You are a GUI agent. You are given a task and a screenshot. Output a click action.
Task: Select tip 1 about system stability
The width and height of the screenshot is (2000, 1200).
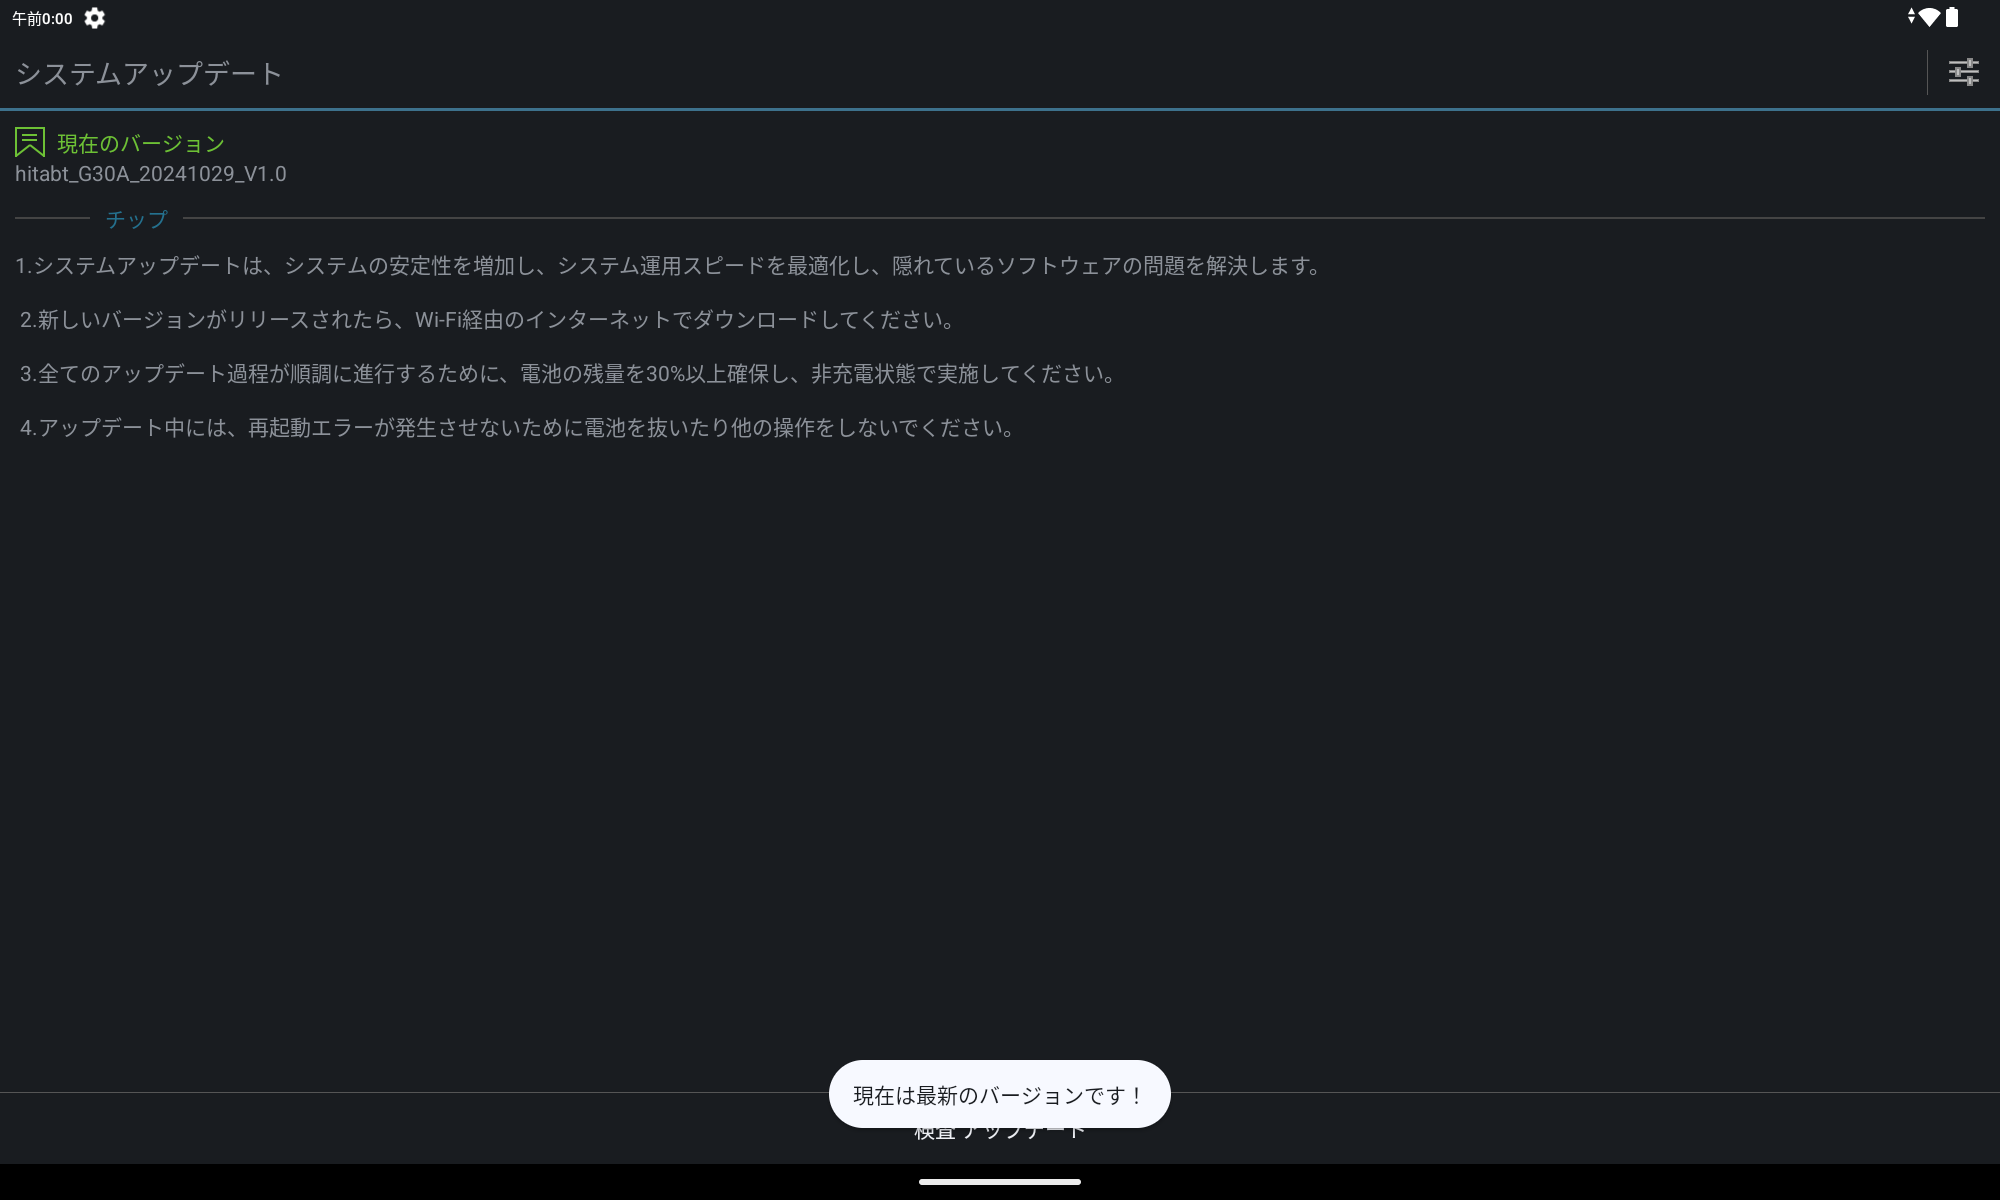668,266
